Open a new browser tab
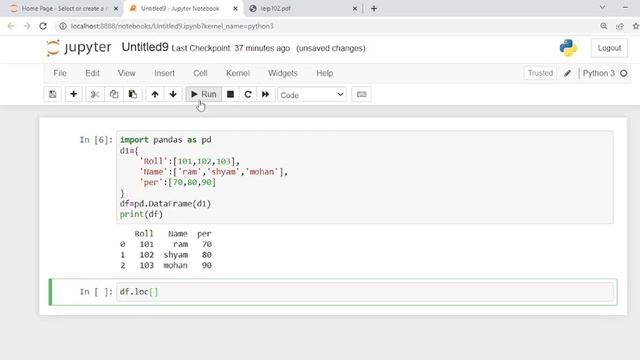Screen dimensions: 640x360 tap(374, 9)
